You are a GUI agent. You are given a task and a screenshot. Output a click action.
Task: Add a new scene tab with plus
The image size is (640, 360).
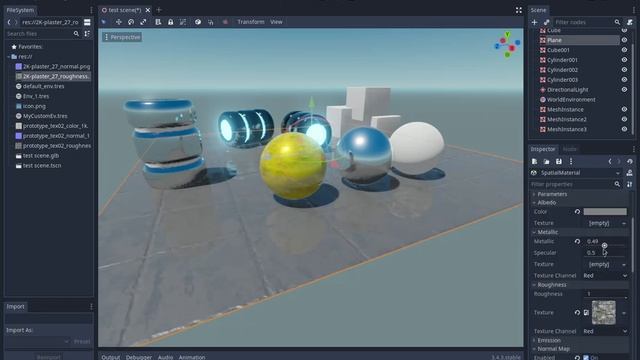pos(159,10)
